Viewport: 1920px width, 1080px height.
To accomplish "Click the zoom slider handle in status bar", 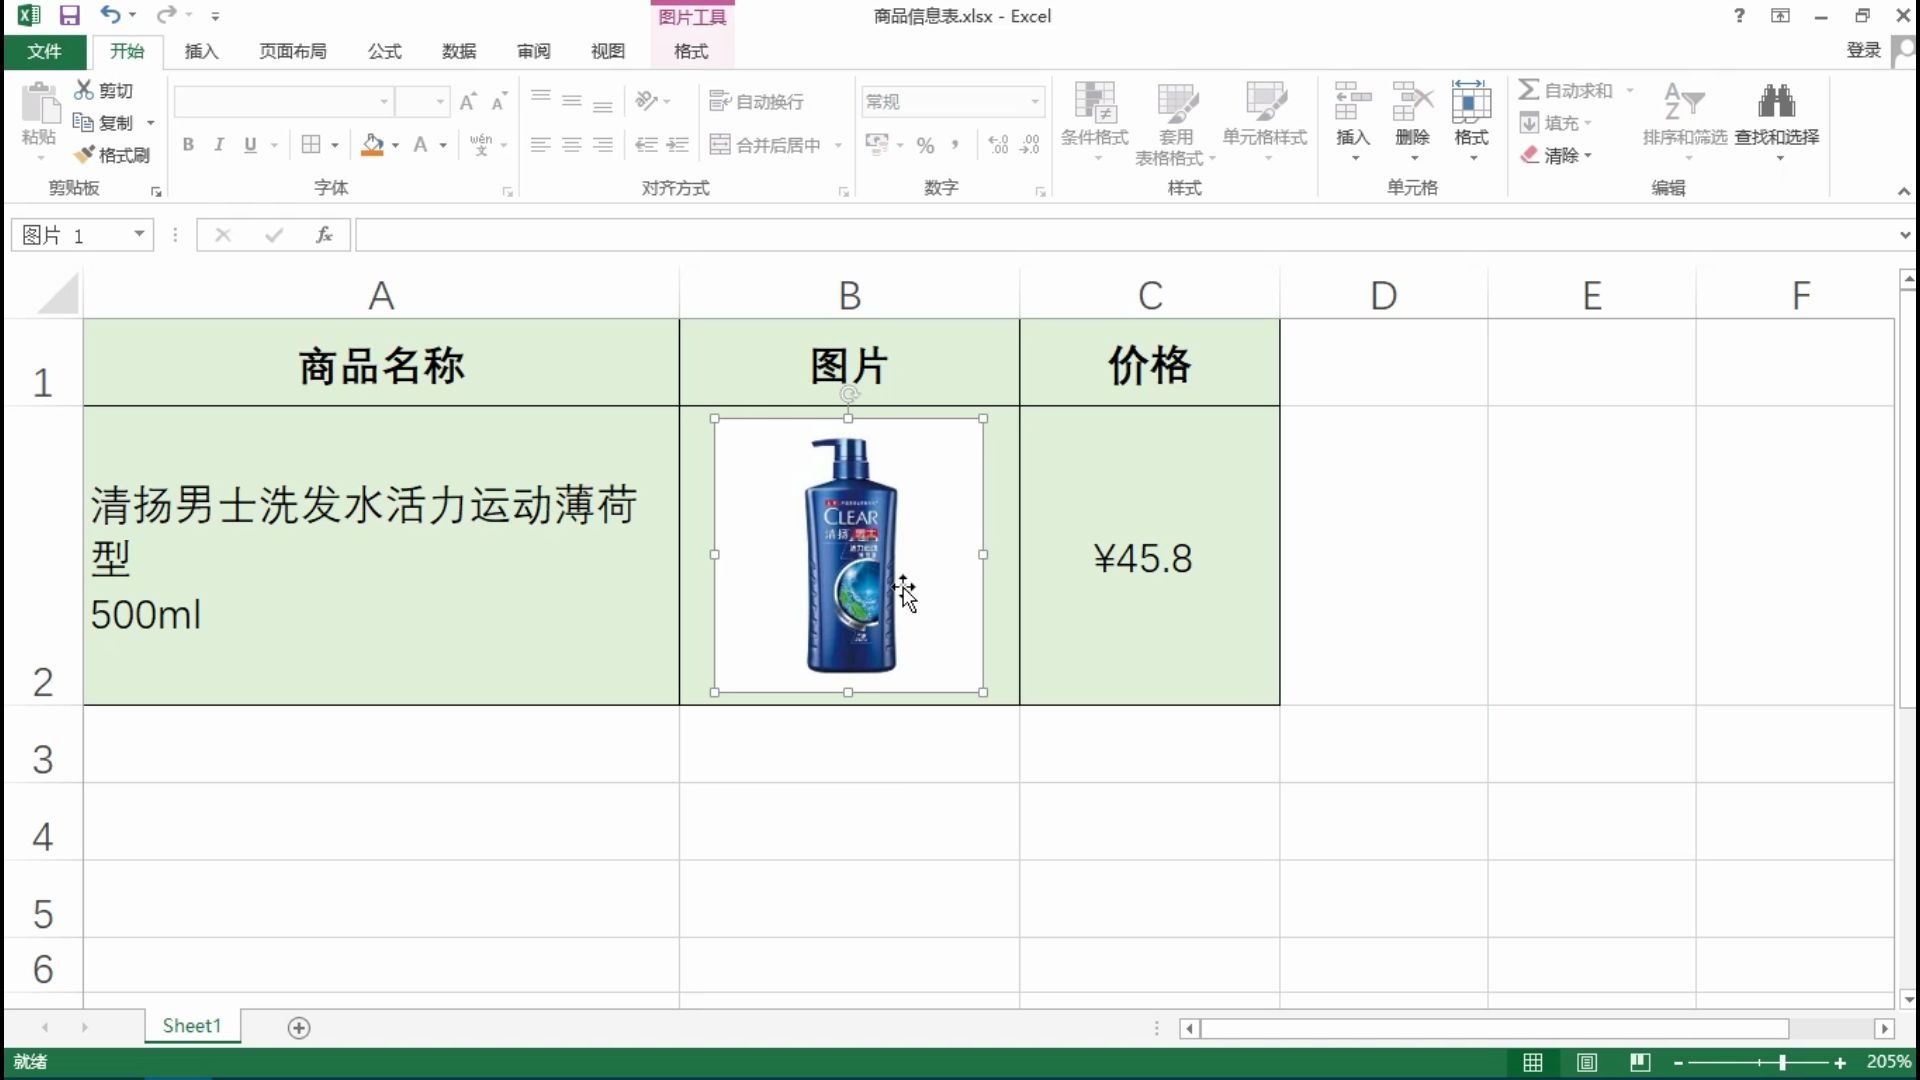I will pos(1782,1063).
